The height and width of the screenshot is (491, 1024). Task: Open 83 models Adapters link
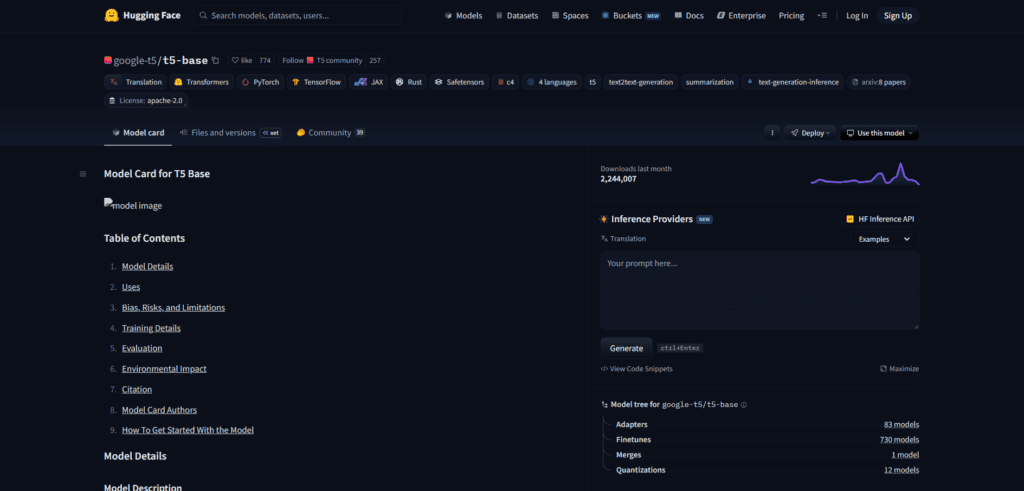pos(901,425)
